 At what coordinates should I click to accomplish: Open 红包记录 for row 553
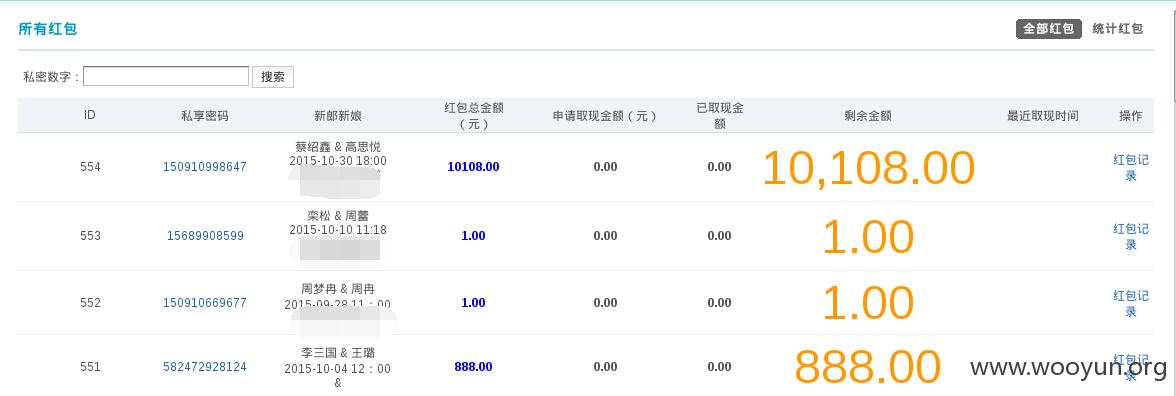[1131, 236]
